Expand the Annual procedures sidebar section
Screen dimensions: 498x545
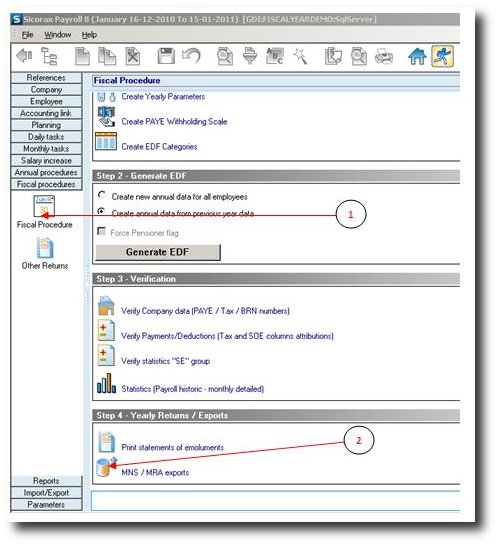[46, 172]
